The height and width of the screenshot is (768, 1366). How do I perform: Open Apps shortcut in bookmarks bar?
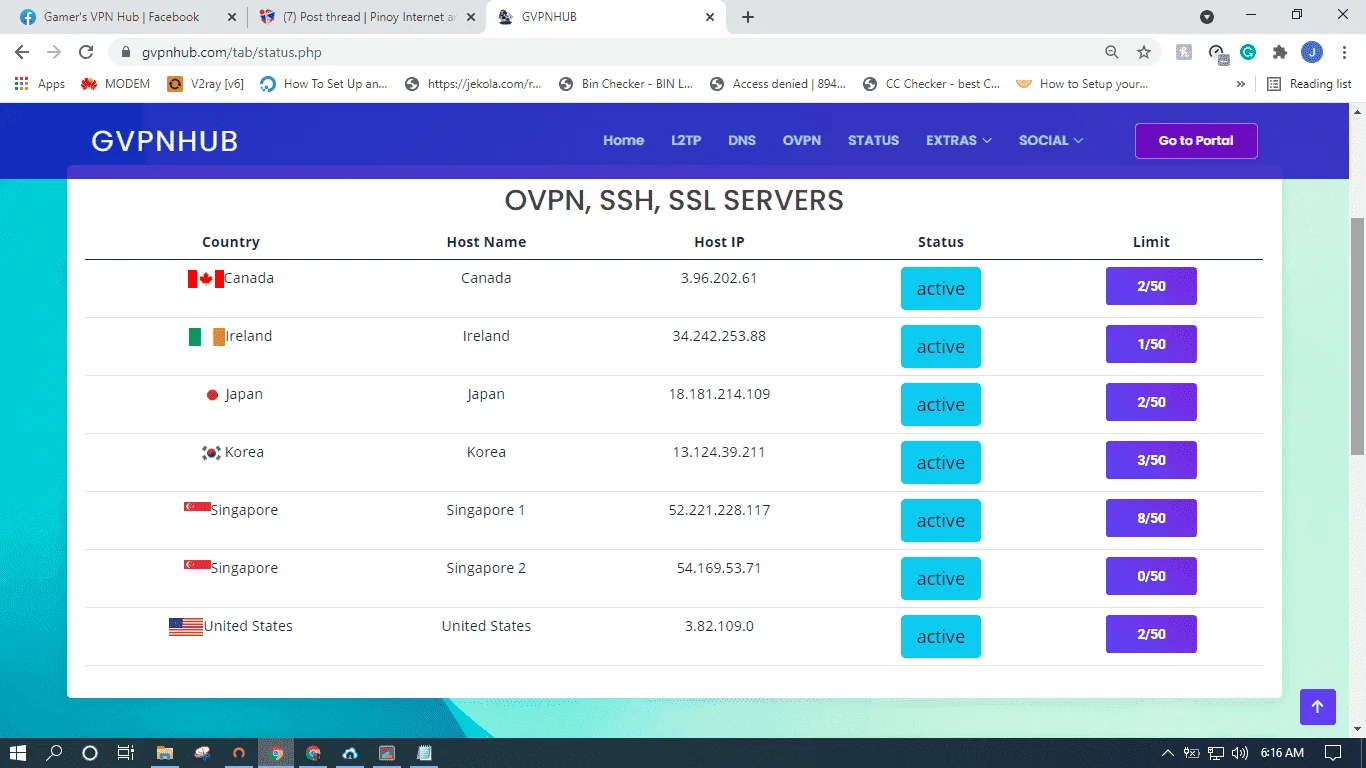coord(40,84)
